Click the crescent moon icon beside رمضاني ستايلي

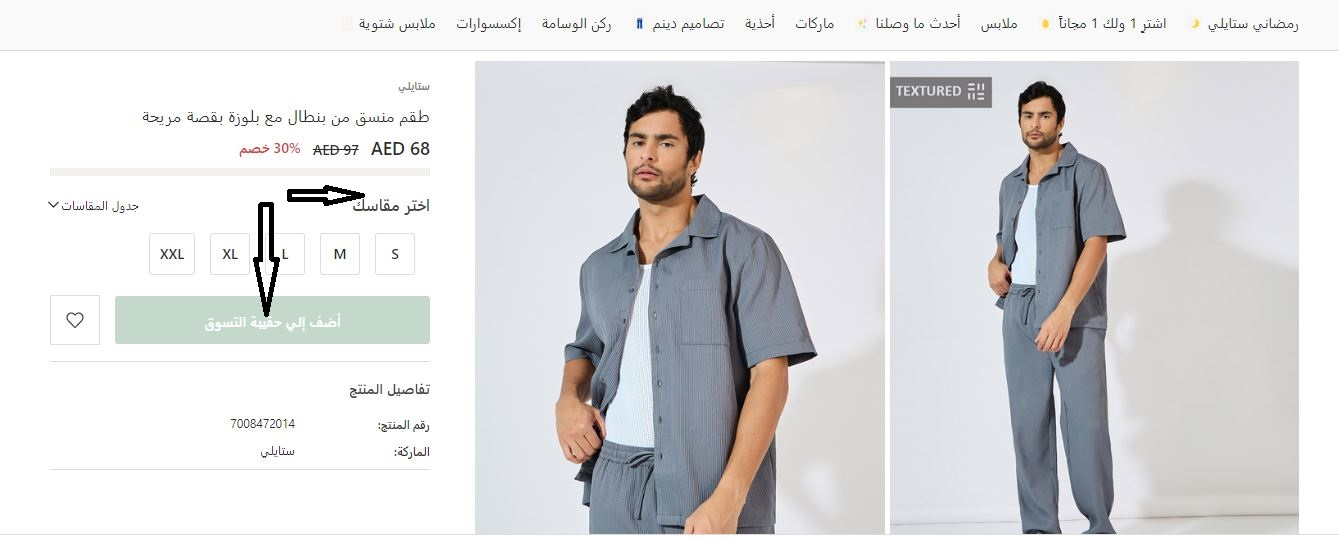click(x=1194, y=23)
